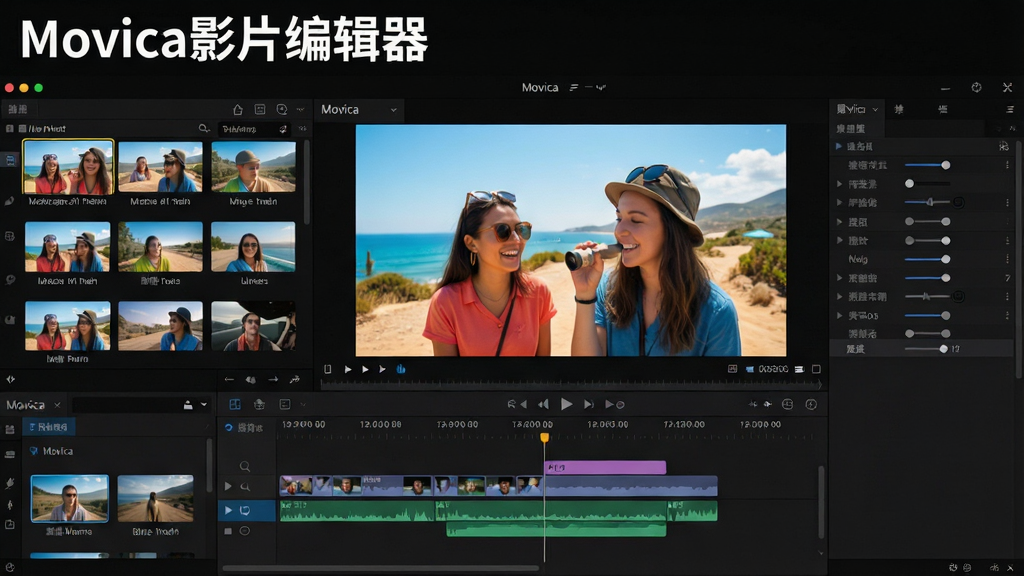The width and height of the screenshot is (1024, 576).
Task: Open the brush tool in the left sidebar
Action: pos(10,201)
